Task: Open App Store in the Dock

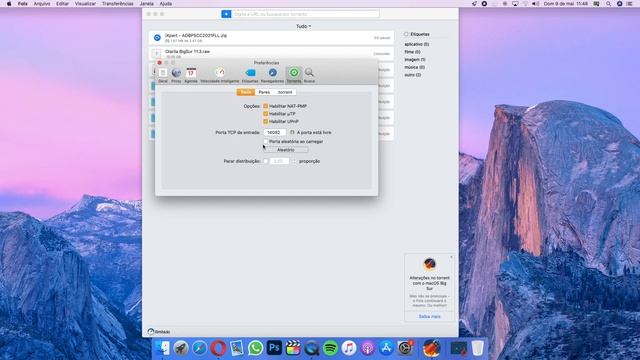Action: pyautogui.click(x=386, y=348)
